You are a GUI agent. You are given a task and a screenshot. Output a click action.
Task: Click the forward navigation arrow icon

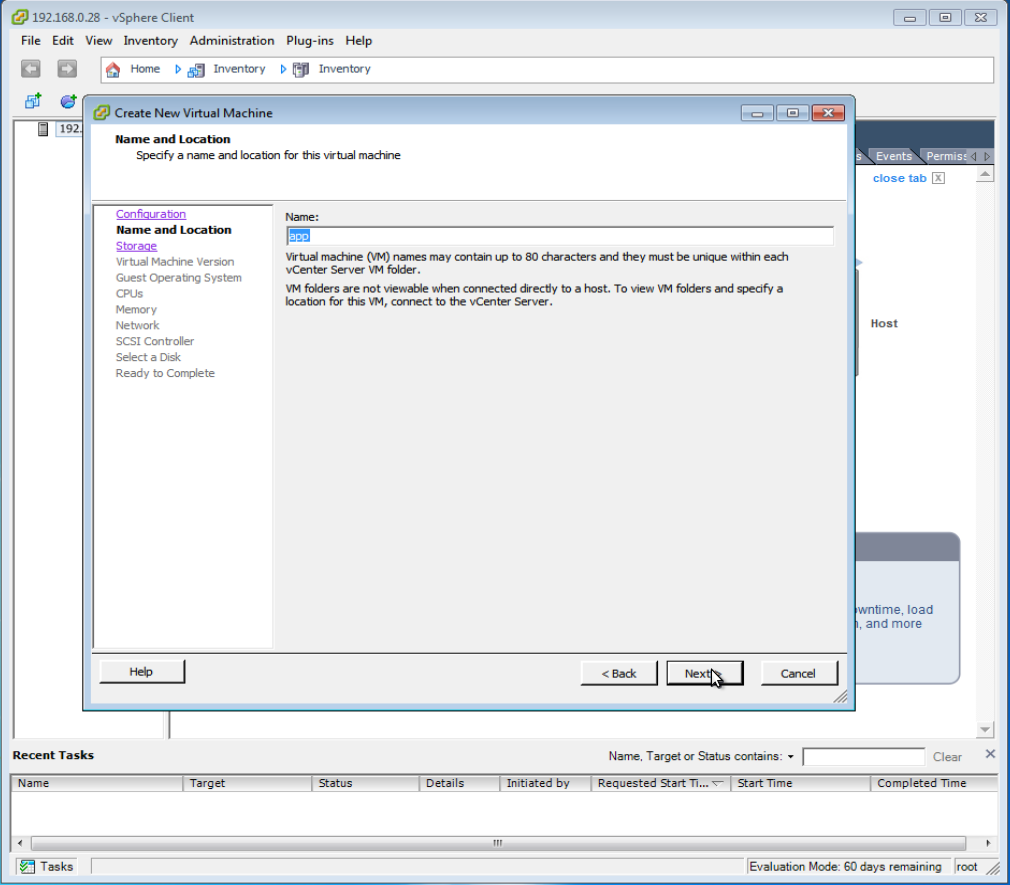tap(67, 68)
